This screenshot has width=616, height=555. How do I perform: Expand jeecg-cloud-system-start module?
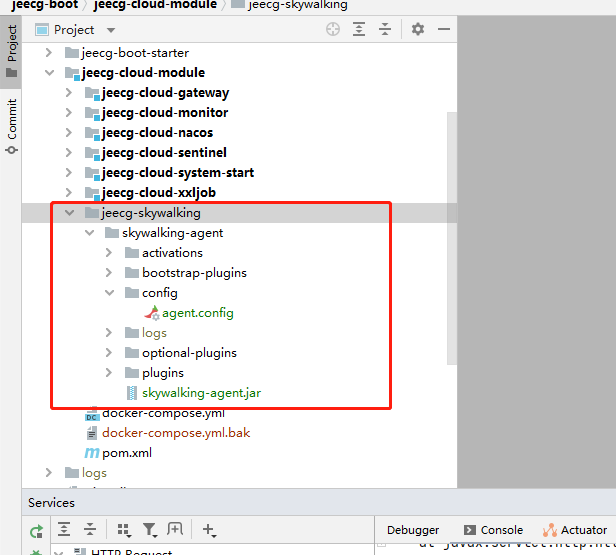[69, 173]
